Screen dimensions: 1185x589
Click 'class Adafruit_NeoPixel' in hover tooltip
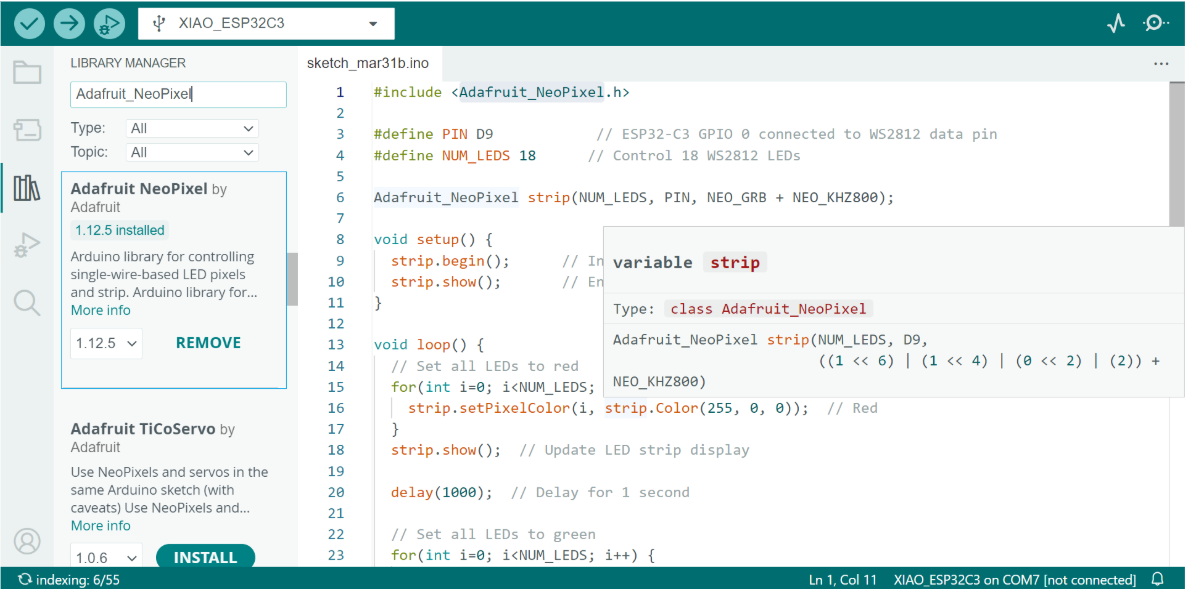[x=769, y=308]
